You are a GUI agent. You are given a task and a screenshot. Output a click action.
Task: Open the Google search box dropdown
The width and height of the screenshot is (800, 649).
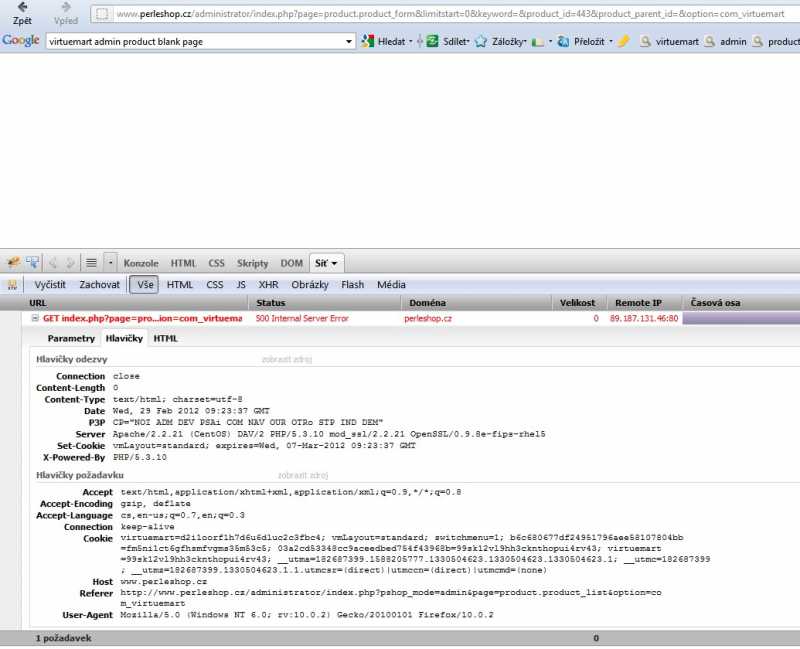[x=349, y=41]
